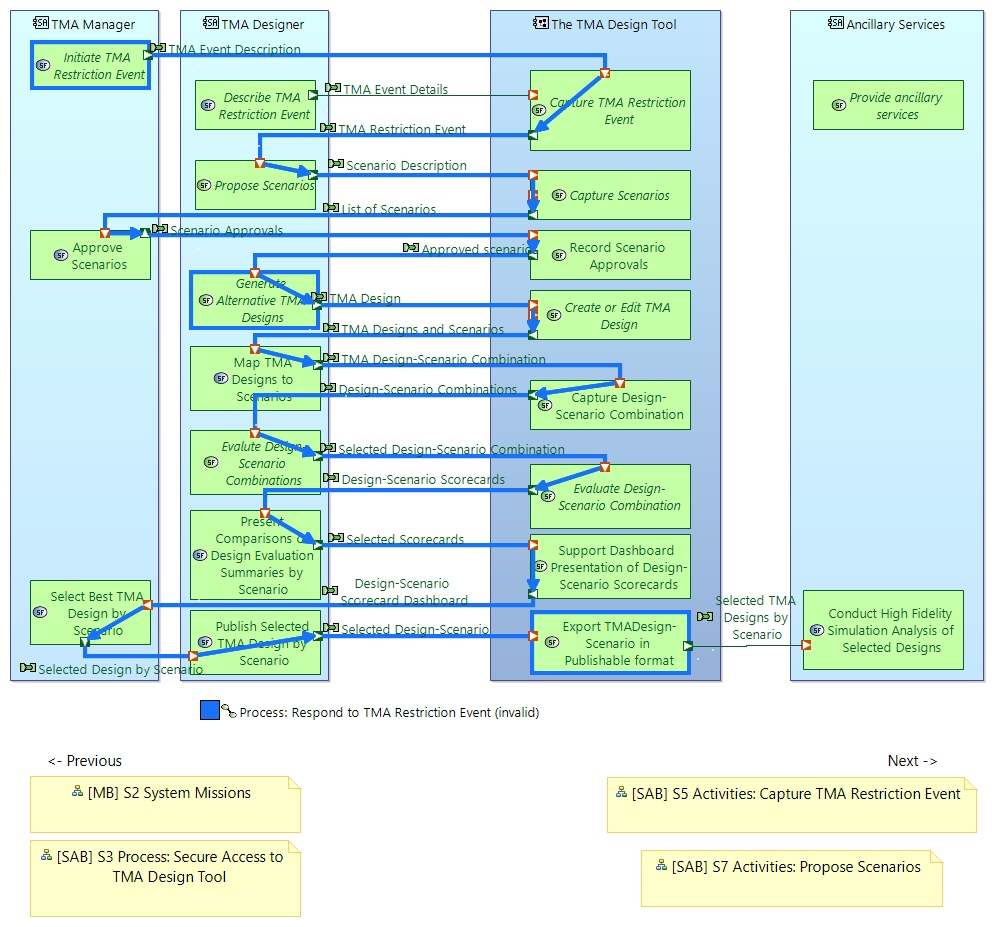Select Provide ancillary services function
This screenshot has width=996, height=927.
point(889,105)
